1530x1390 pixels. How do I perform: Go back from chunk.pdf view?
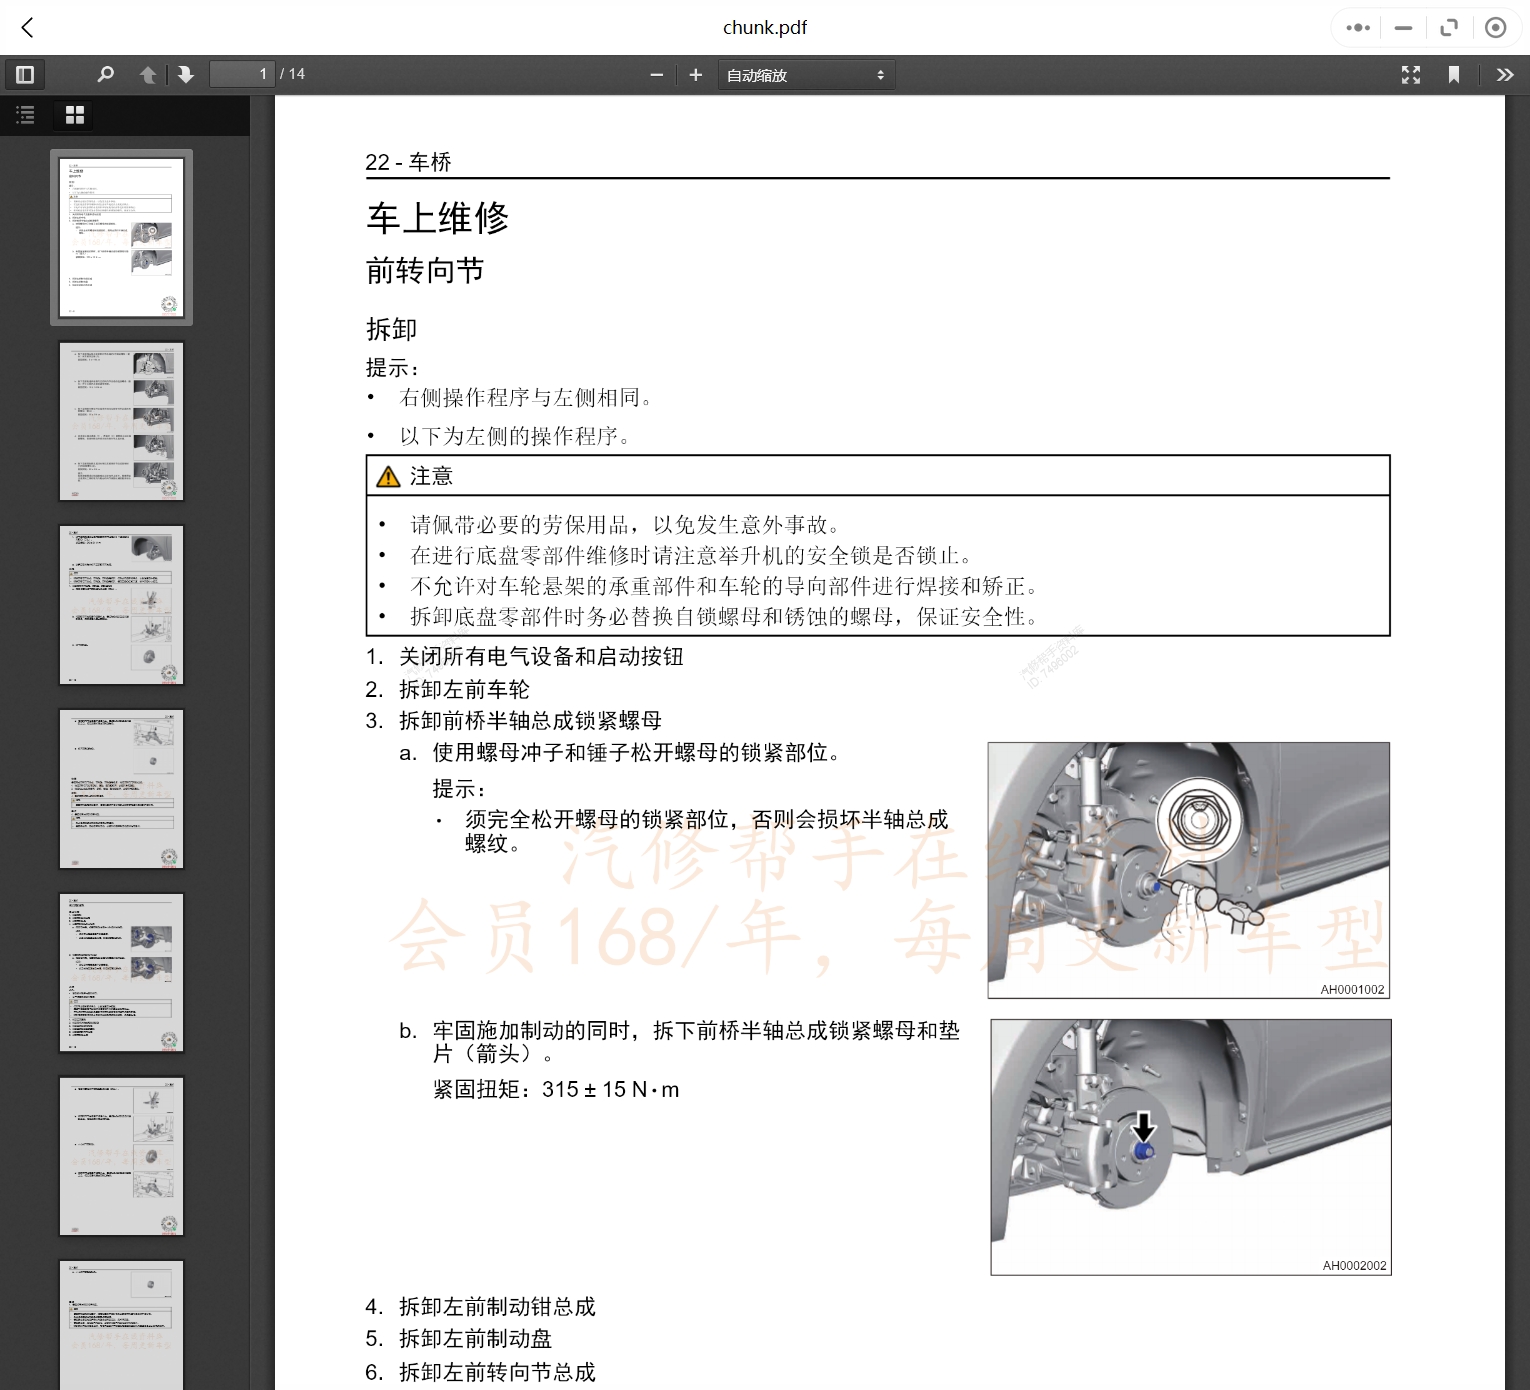coord(27,27)
